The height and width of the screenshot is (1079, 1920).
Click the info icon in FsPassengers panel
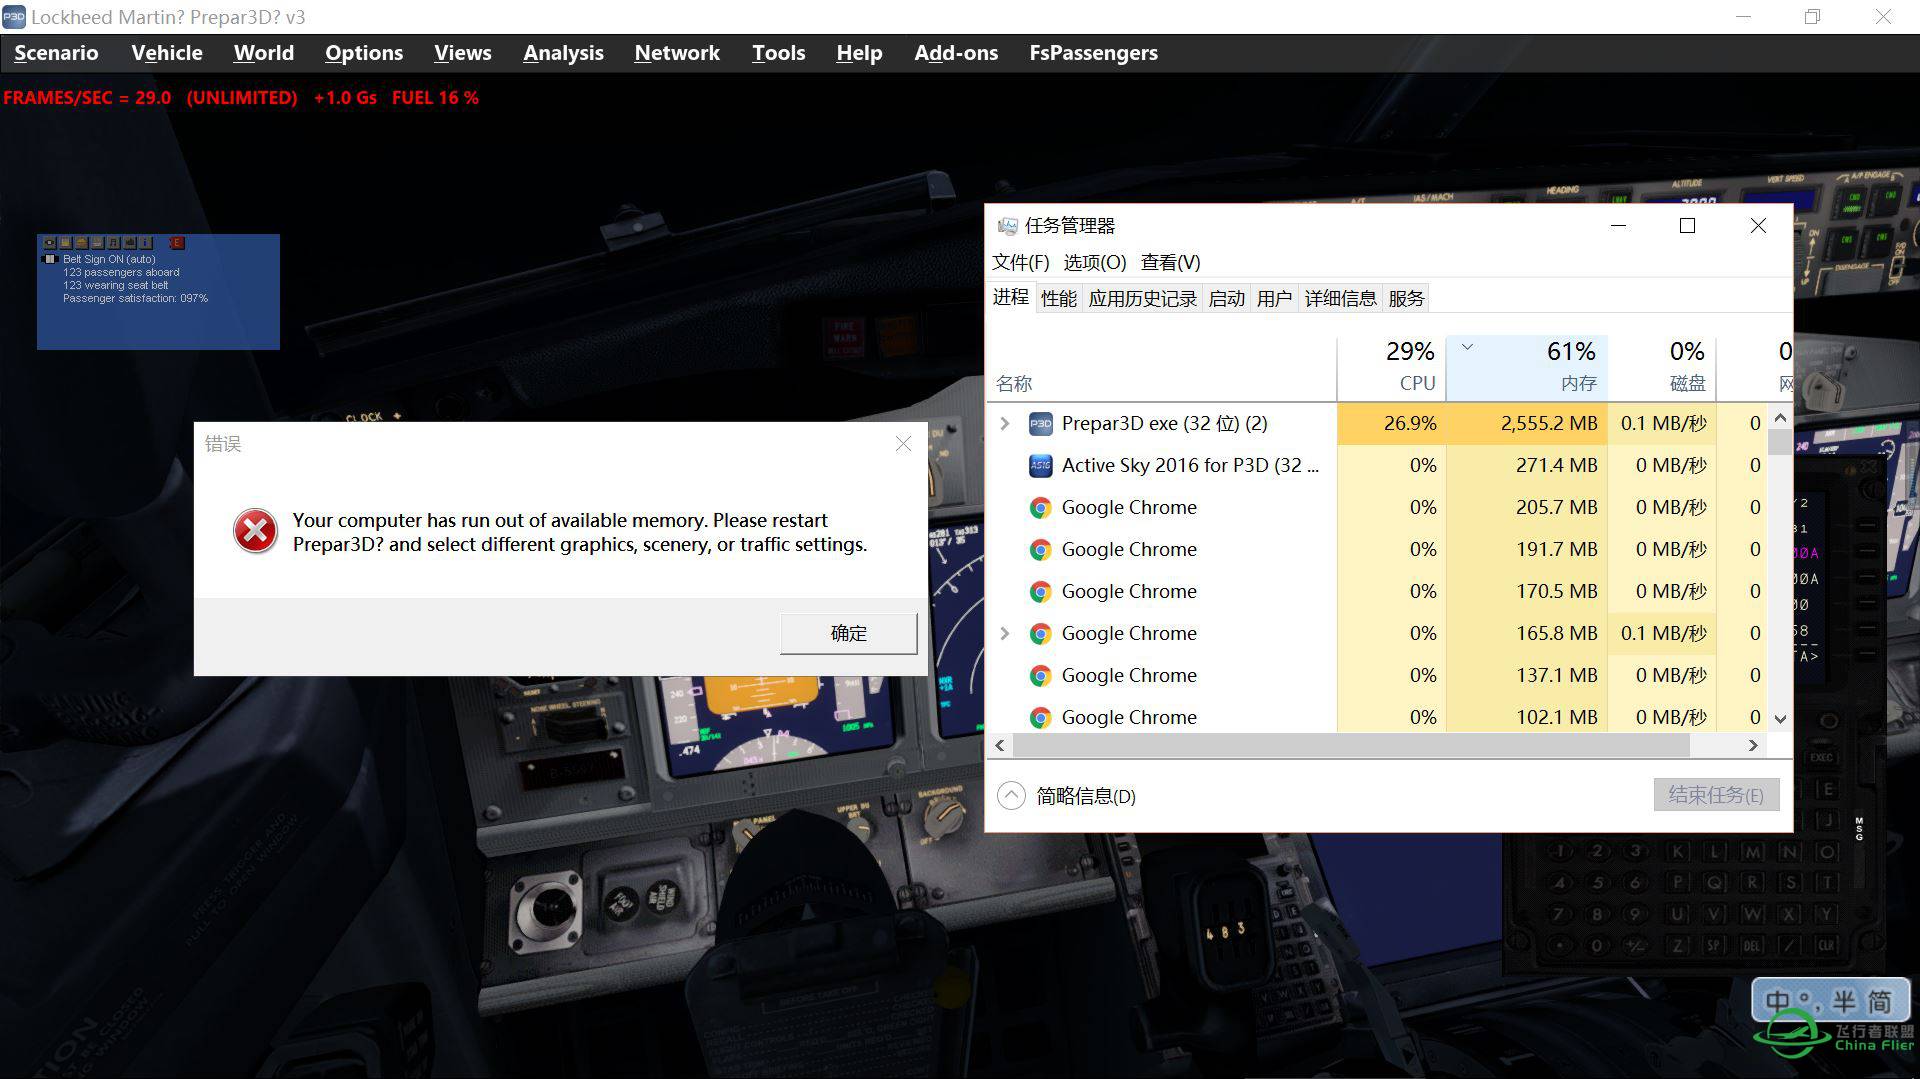click(x=145, y=243)
